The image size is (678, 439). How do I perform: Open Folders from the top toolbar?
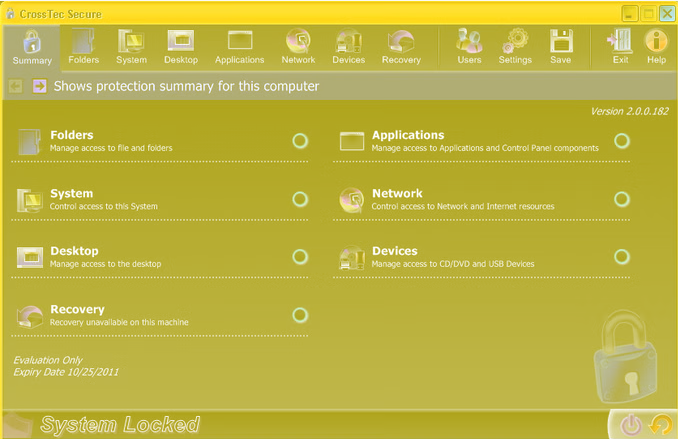(83, 47)
